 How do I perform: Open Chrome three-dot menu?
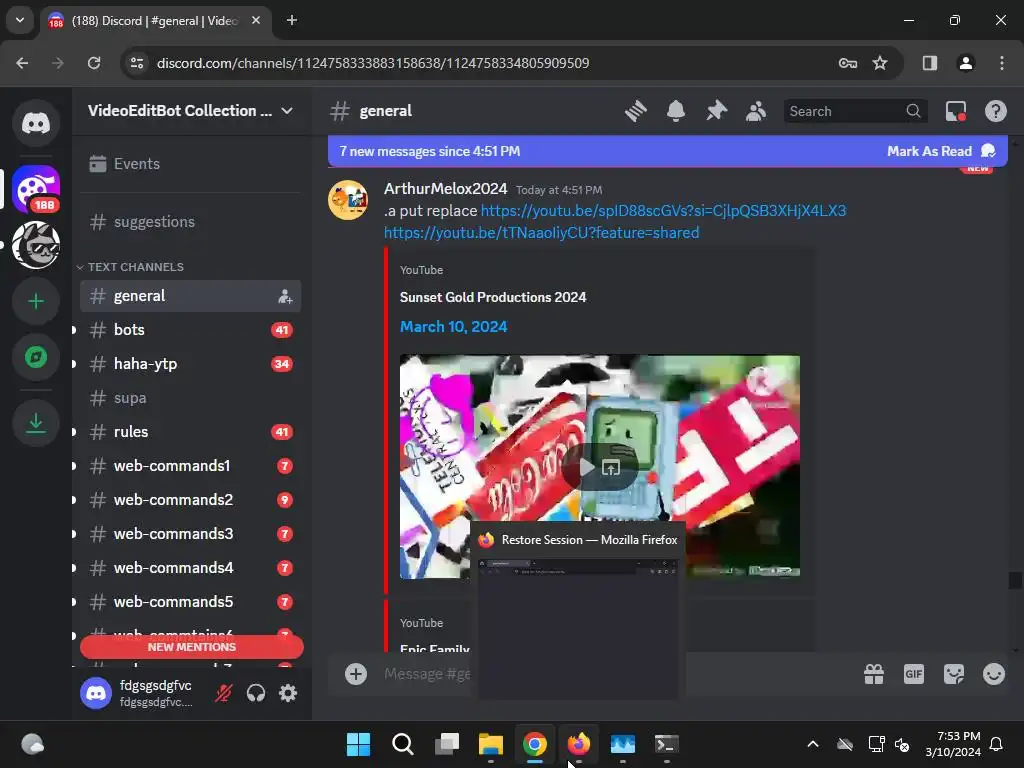1002,63
